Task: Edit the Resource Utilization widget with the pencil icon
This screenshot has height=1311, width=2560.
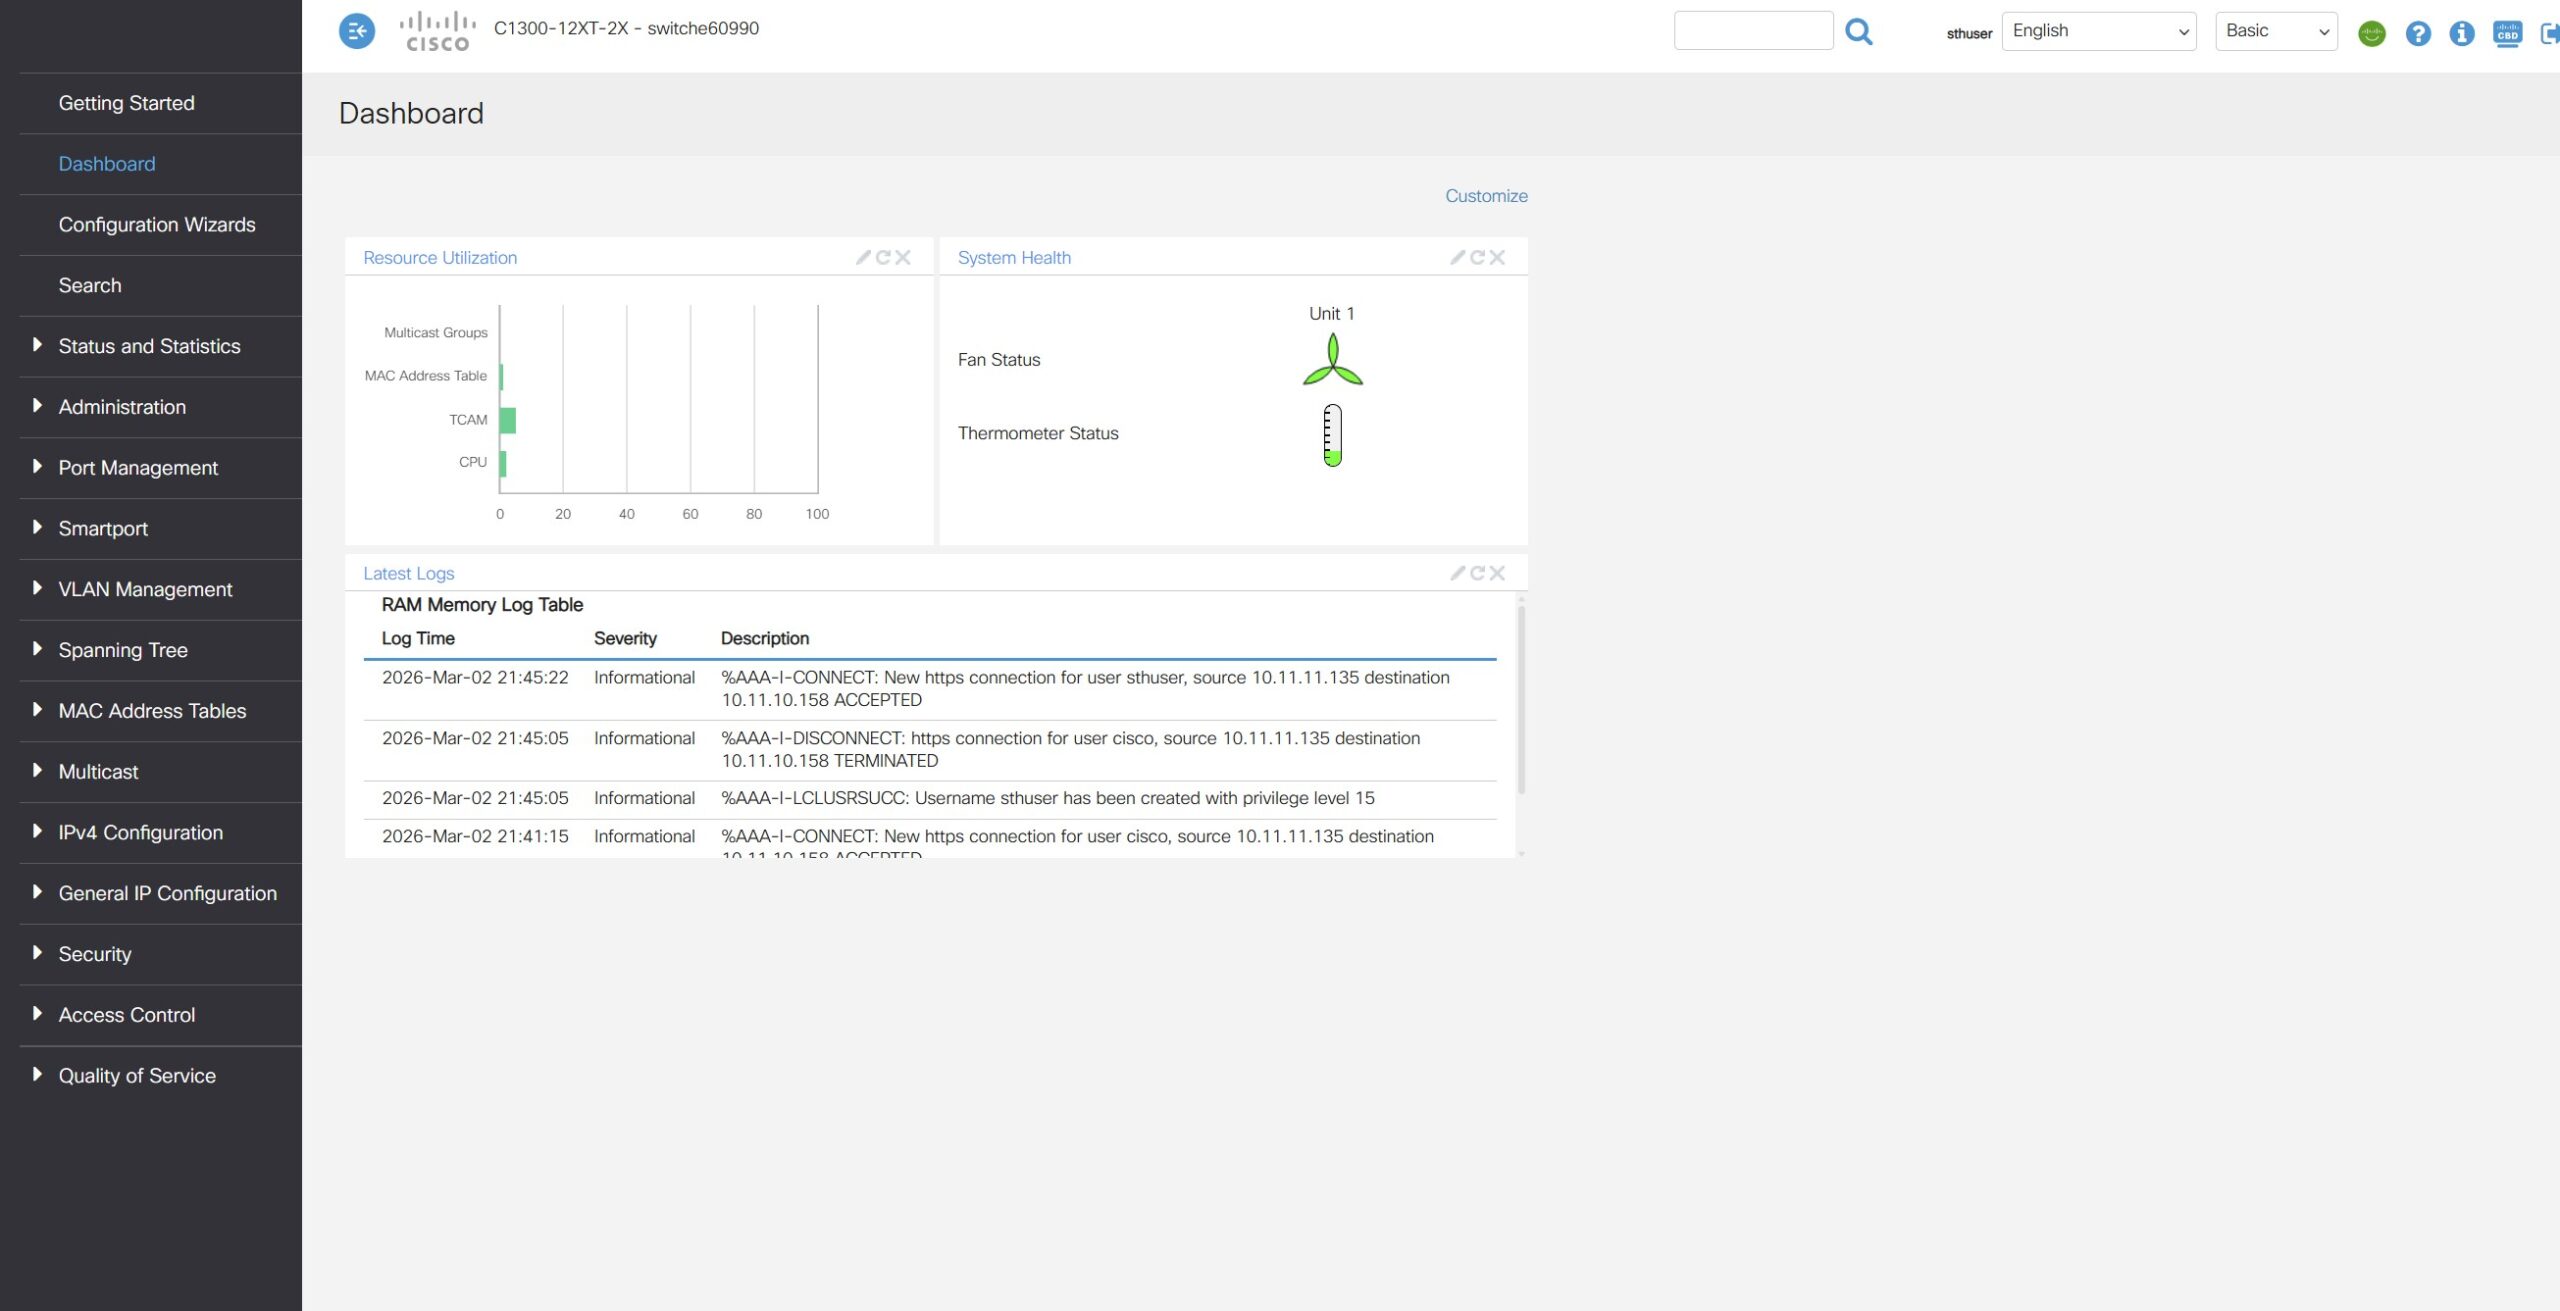Action: point(862,257)
